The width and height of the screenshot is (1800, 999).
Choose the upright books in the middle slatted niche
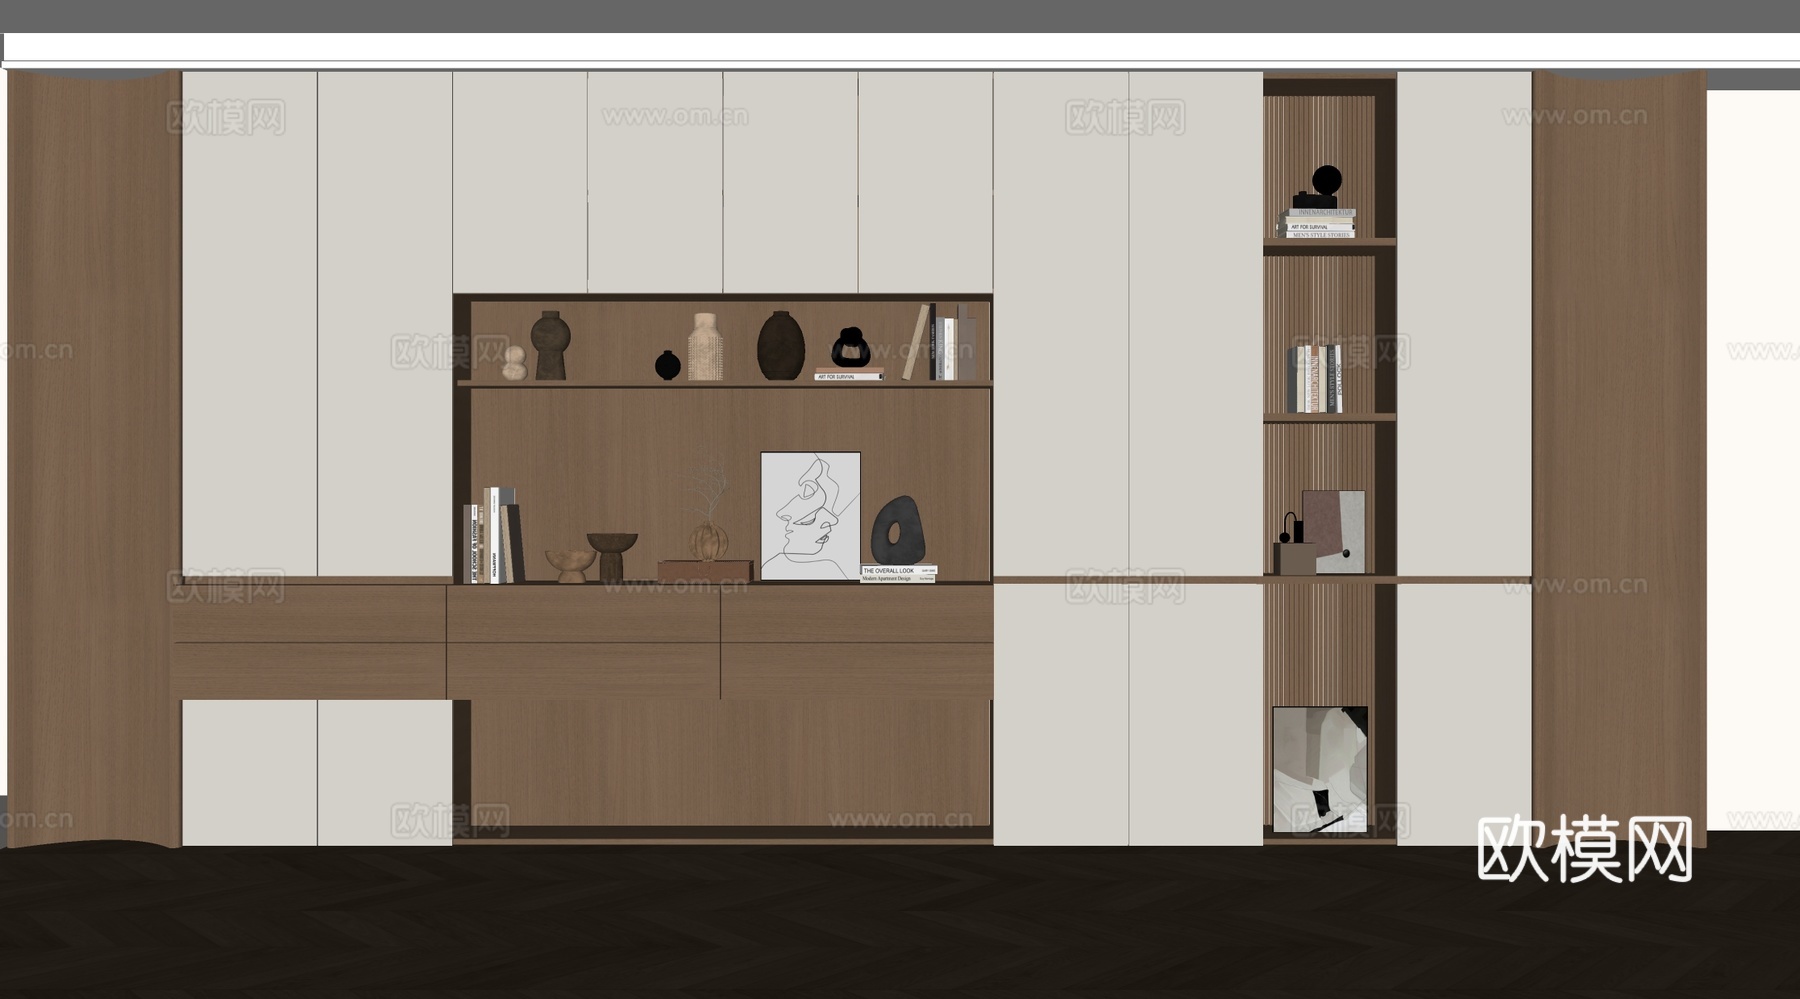pos(1315,379)
